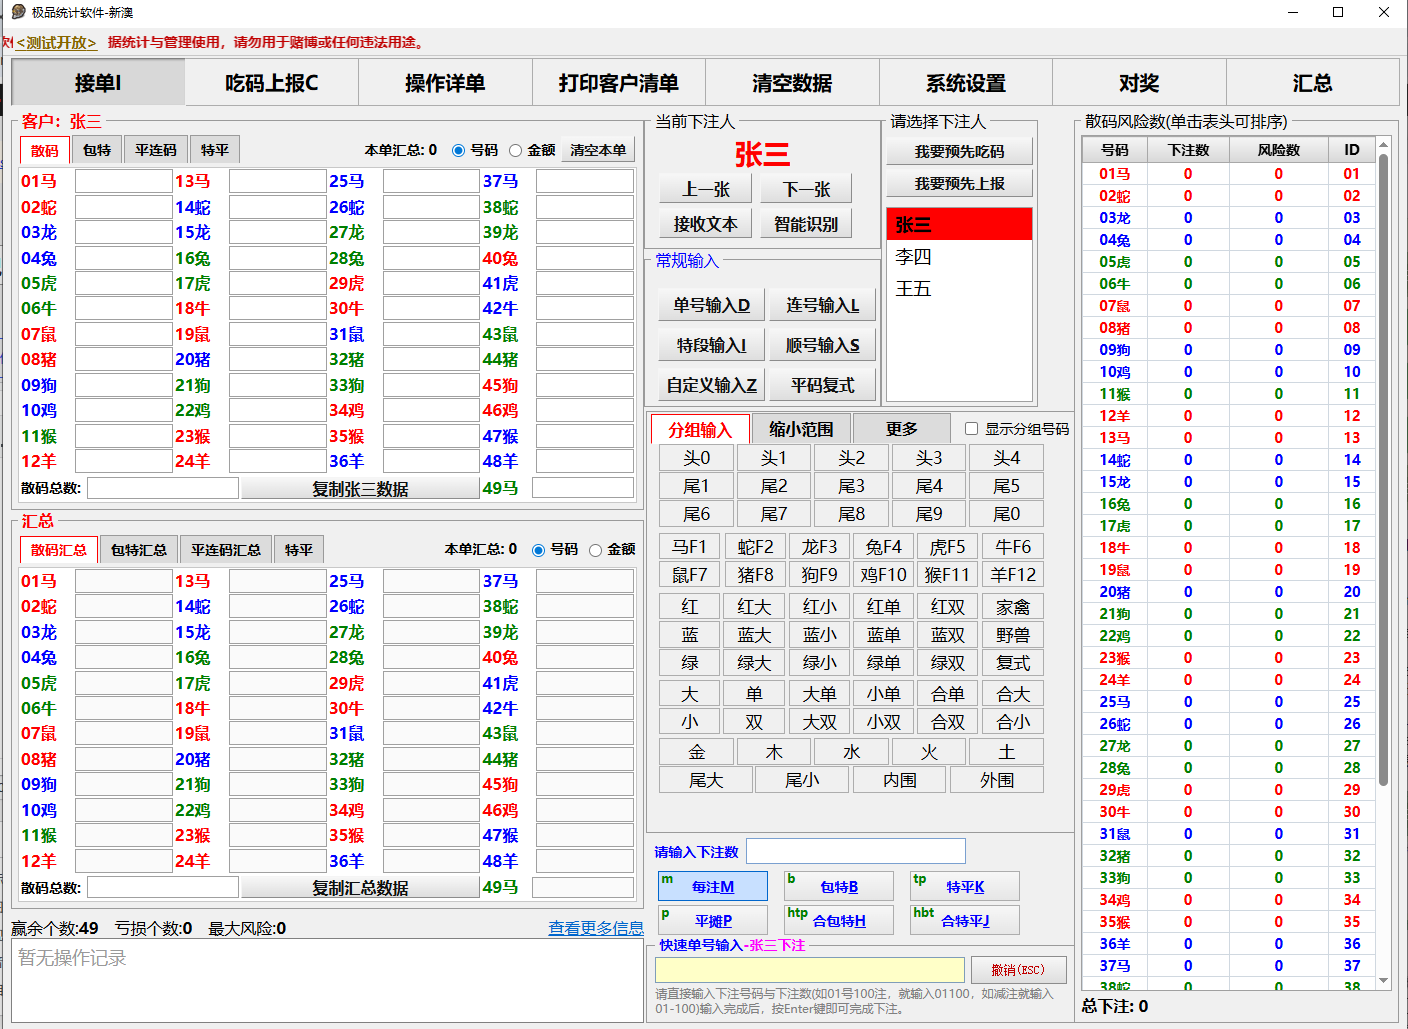
Task: Click the 清空本单 button
Action: point(598,150)
